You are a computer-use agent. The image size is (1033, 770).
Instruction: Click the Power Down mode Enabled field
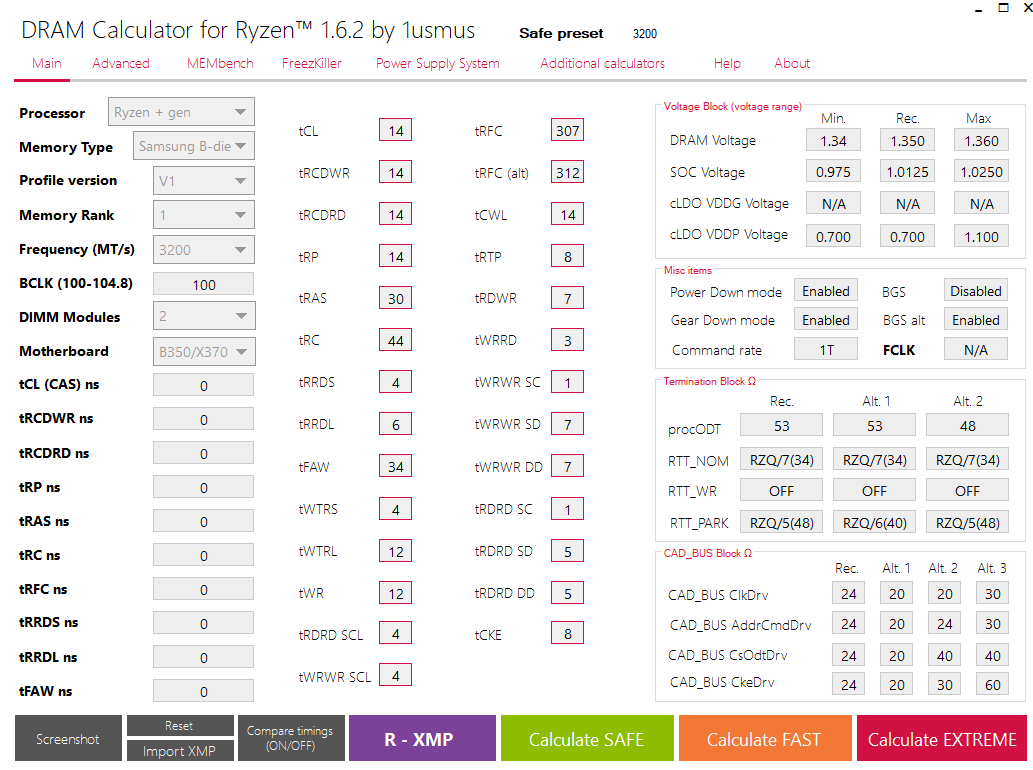click(x=825, y=291)
